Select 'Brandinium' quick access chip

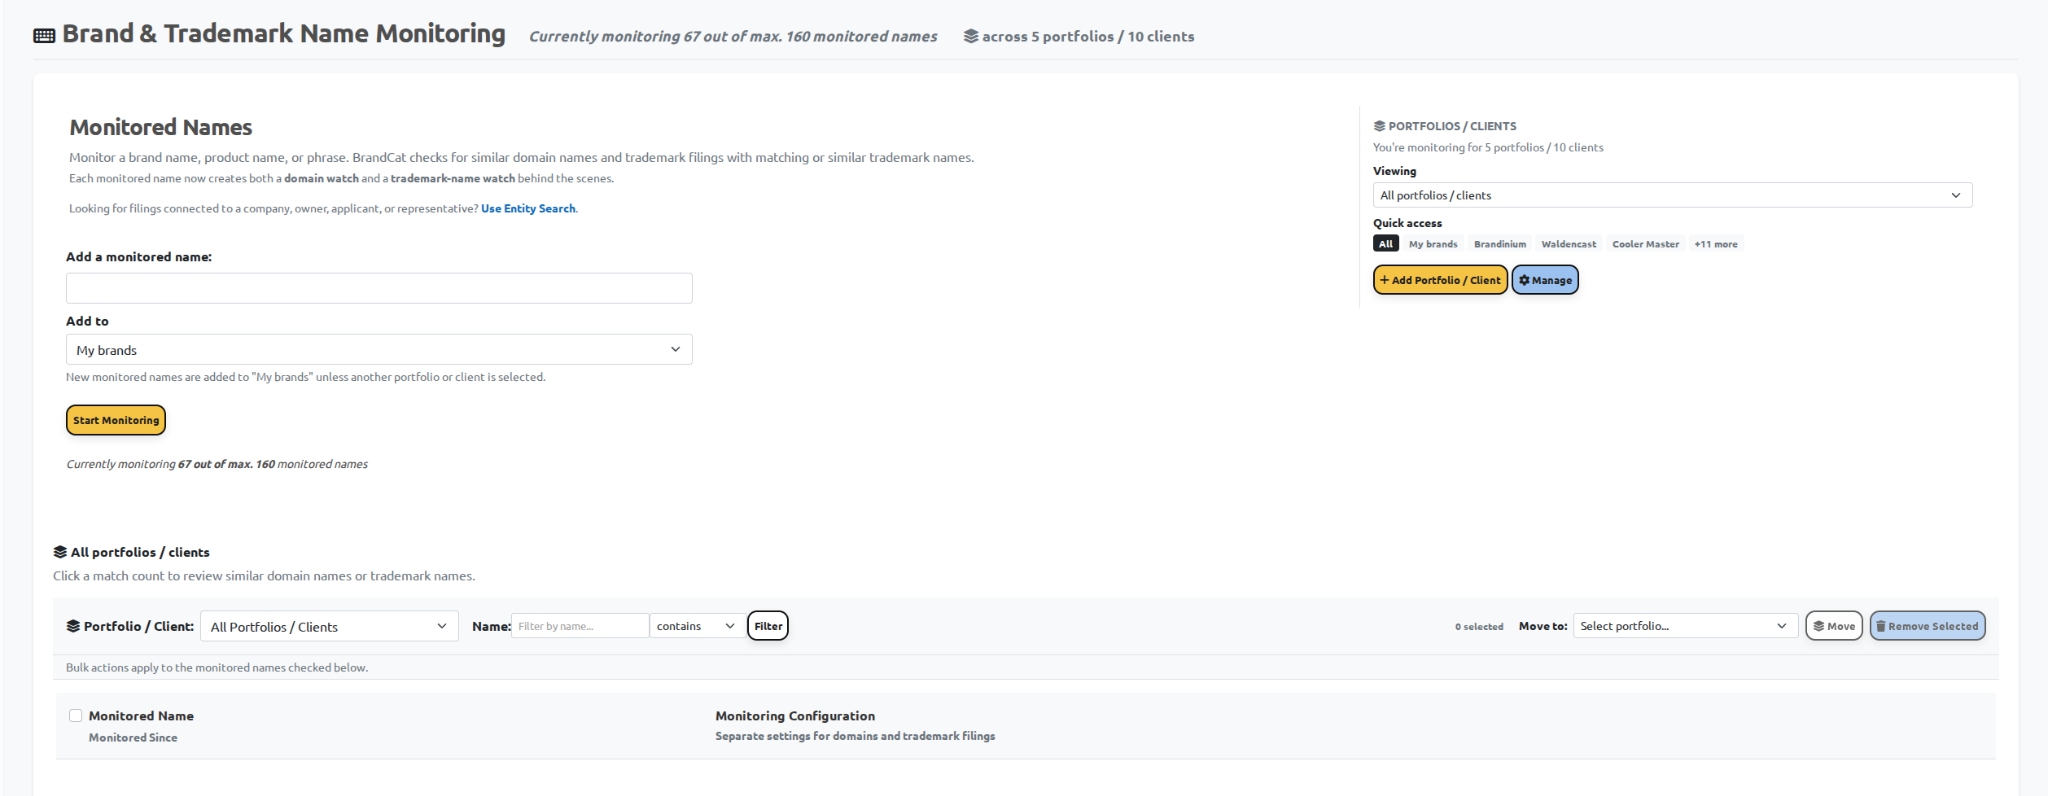click(x=1500, y=244)
